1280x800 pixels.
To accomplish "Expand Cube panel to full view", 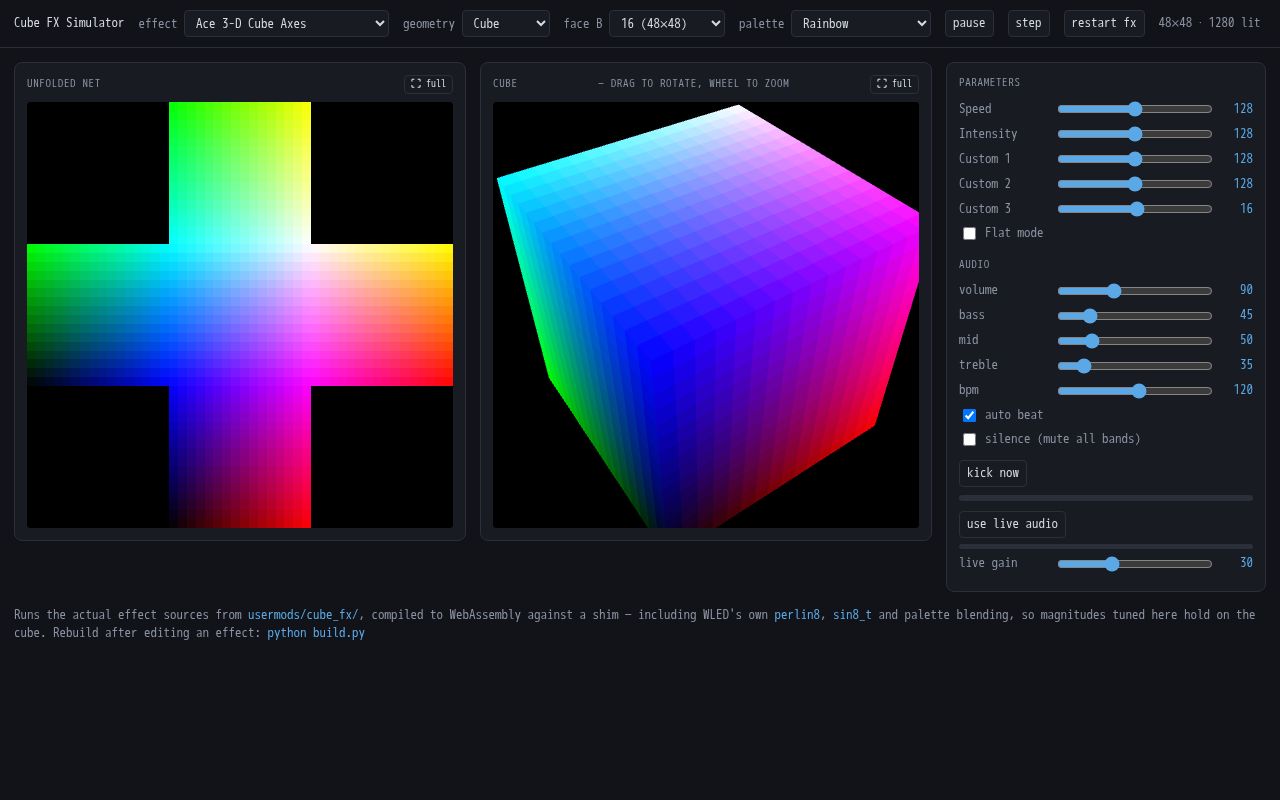I will coord(894,84).
